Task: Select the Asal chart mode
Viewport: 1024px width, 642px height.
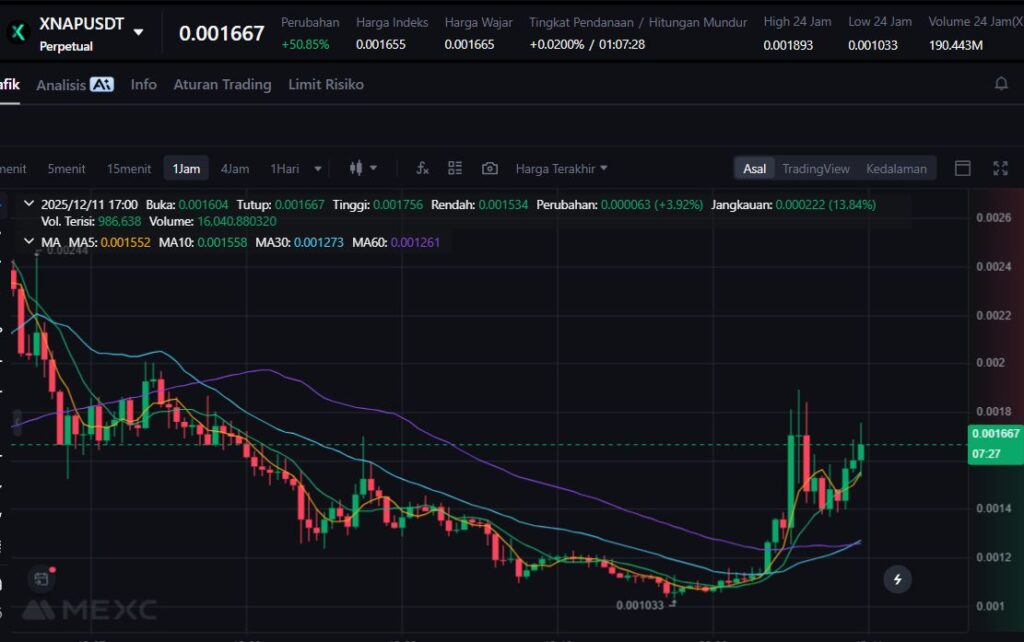Action: (754, 168)
